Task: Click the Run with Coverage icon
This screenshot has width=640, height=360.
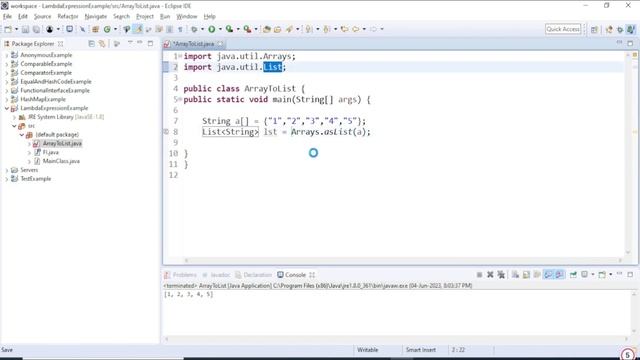Action: (x=229, y=29)
